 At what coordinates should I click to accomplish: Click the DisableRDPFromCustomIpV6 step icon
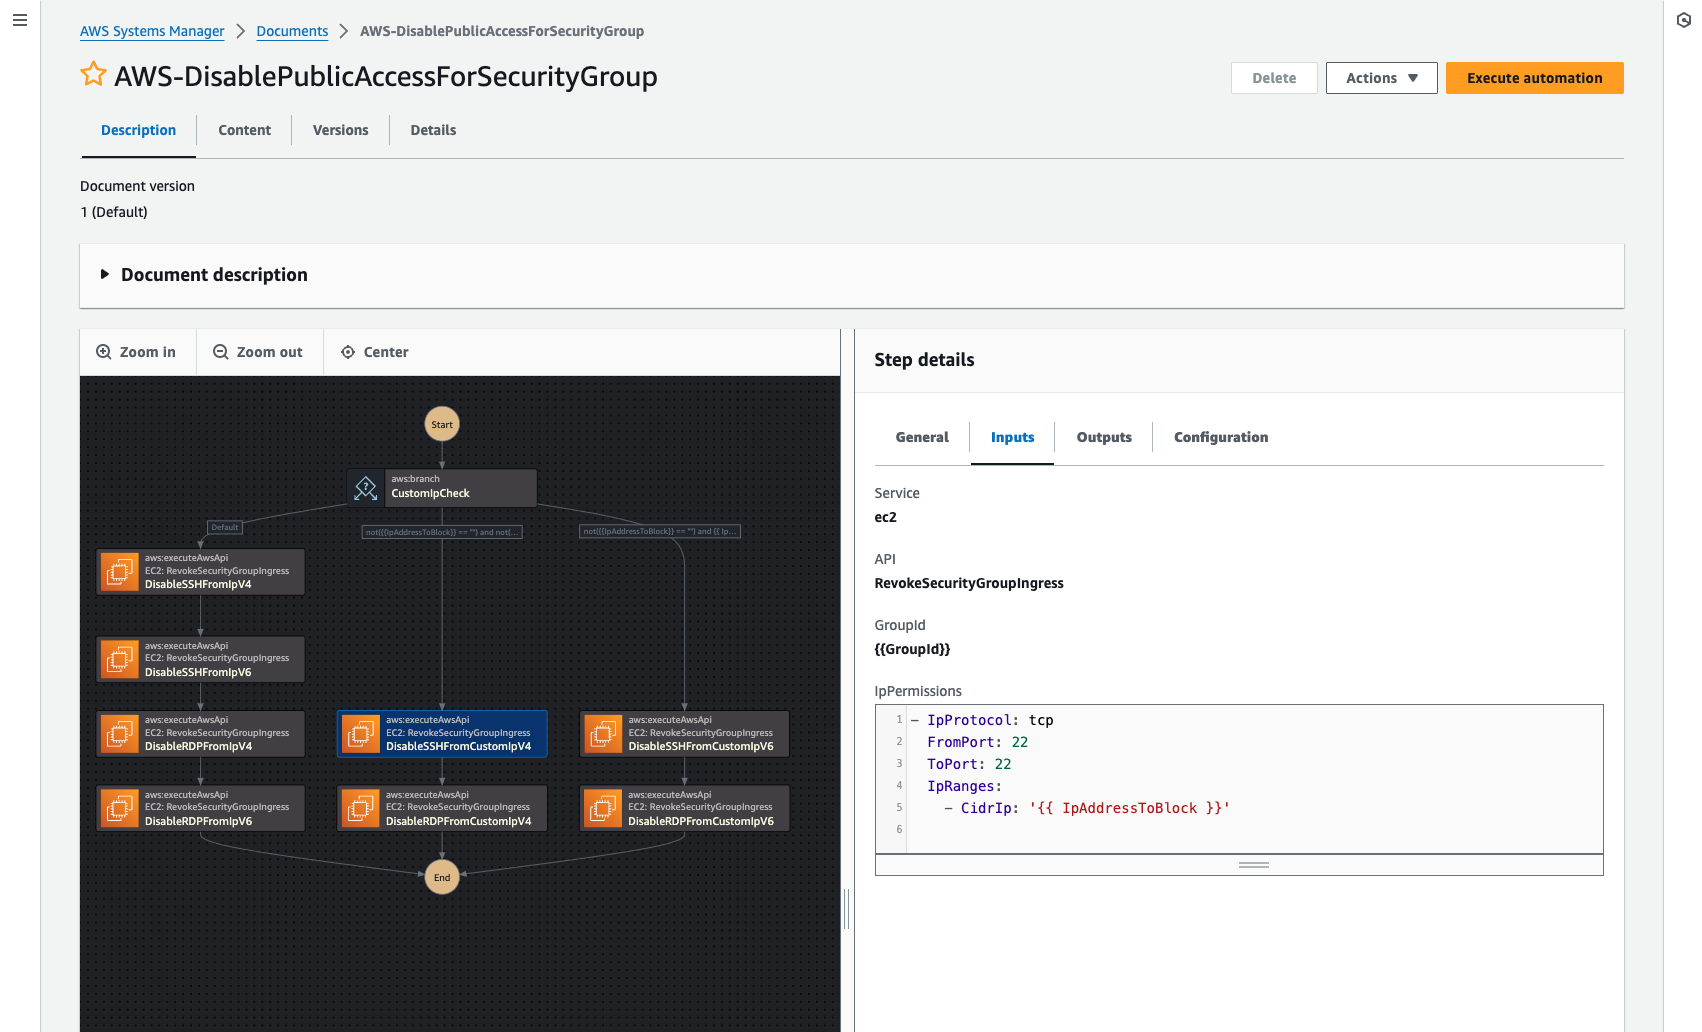[x=603, y=808]
